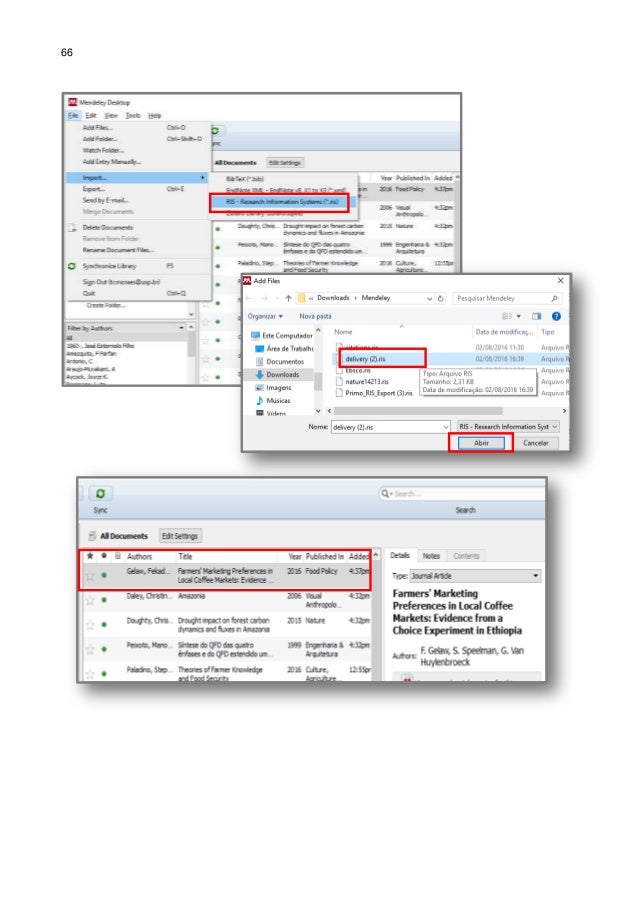Screen dimensions: 638x903
Task: Click the blue help icon in Add Files dialog
Action: pyautogui.click(x=556, y=316)
